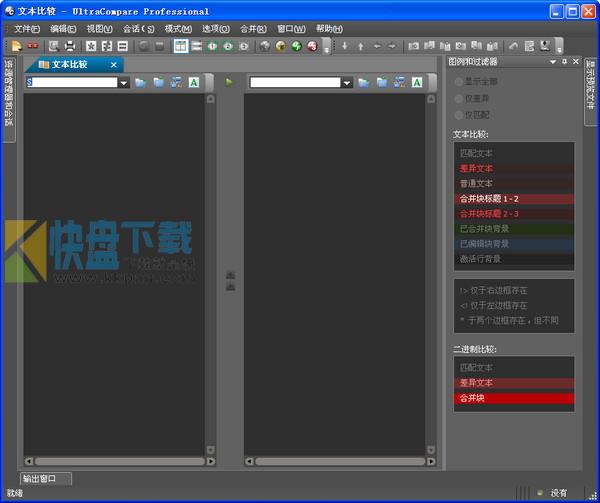Expand the left pane file path dropdown

tap(124, 83)
